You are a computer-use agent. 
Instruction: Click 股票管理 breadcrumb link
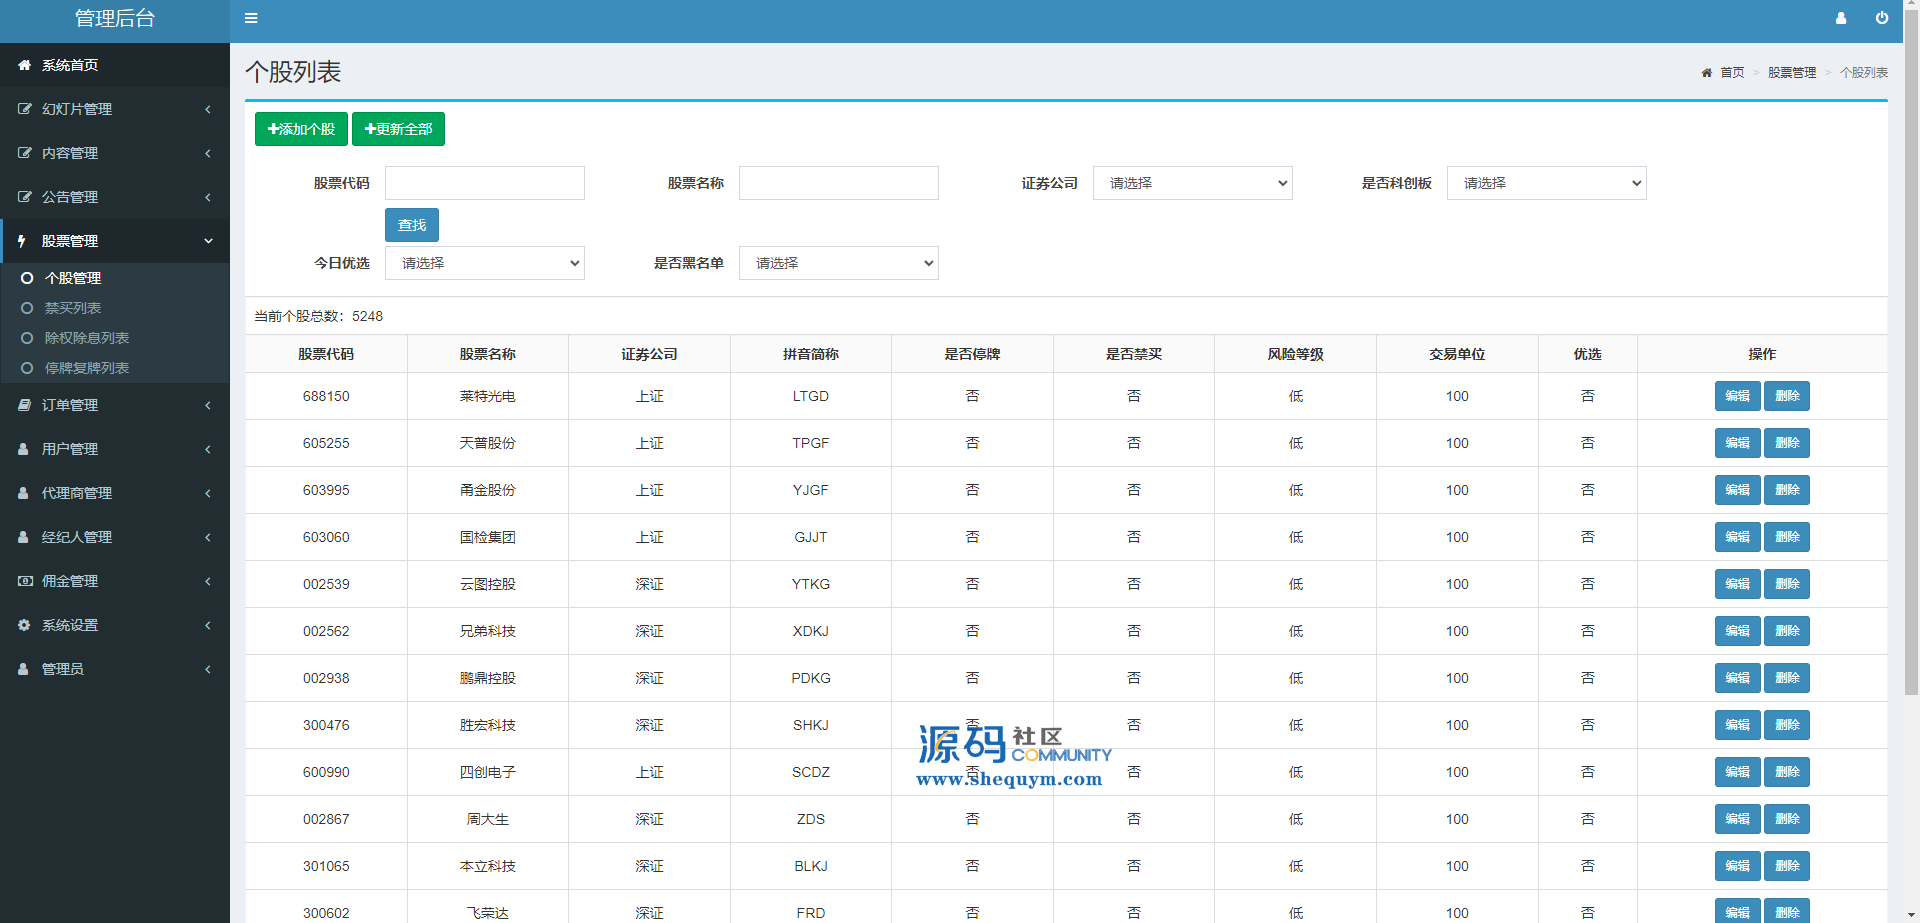tap(1792, 73)
